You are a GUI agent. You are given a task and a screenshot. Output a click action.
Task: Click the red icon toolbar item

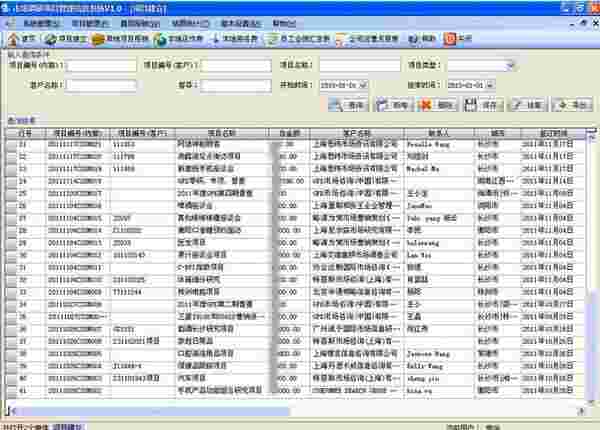[x=458, y=39]
